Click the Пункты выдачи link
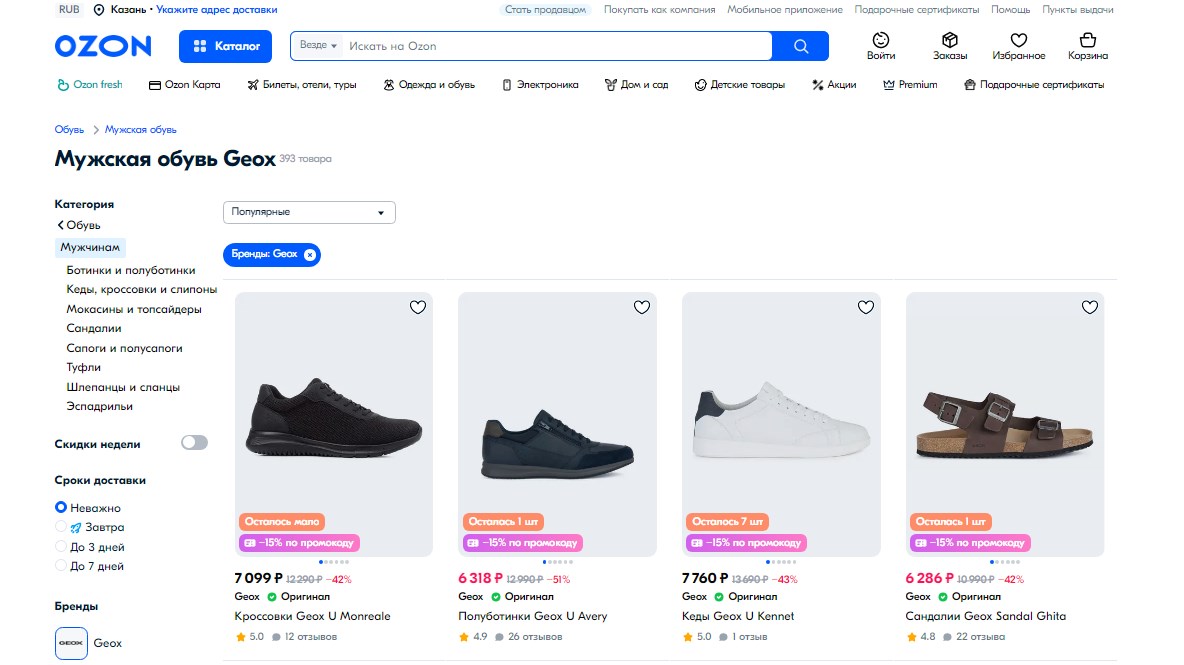1184x665 pixels. point(1078,10)
